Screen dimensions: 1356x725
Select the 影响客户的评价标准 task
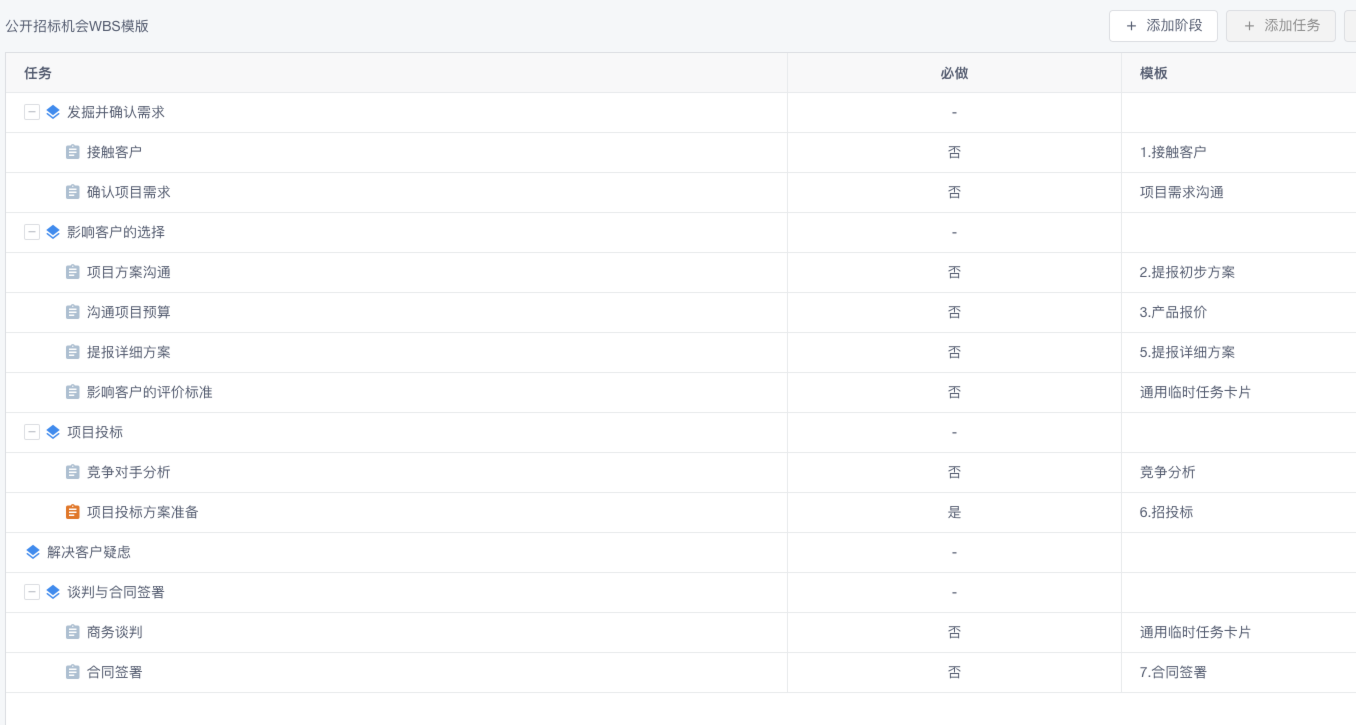(149, 392)
